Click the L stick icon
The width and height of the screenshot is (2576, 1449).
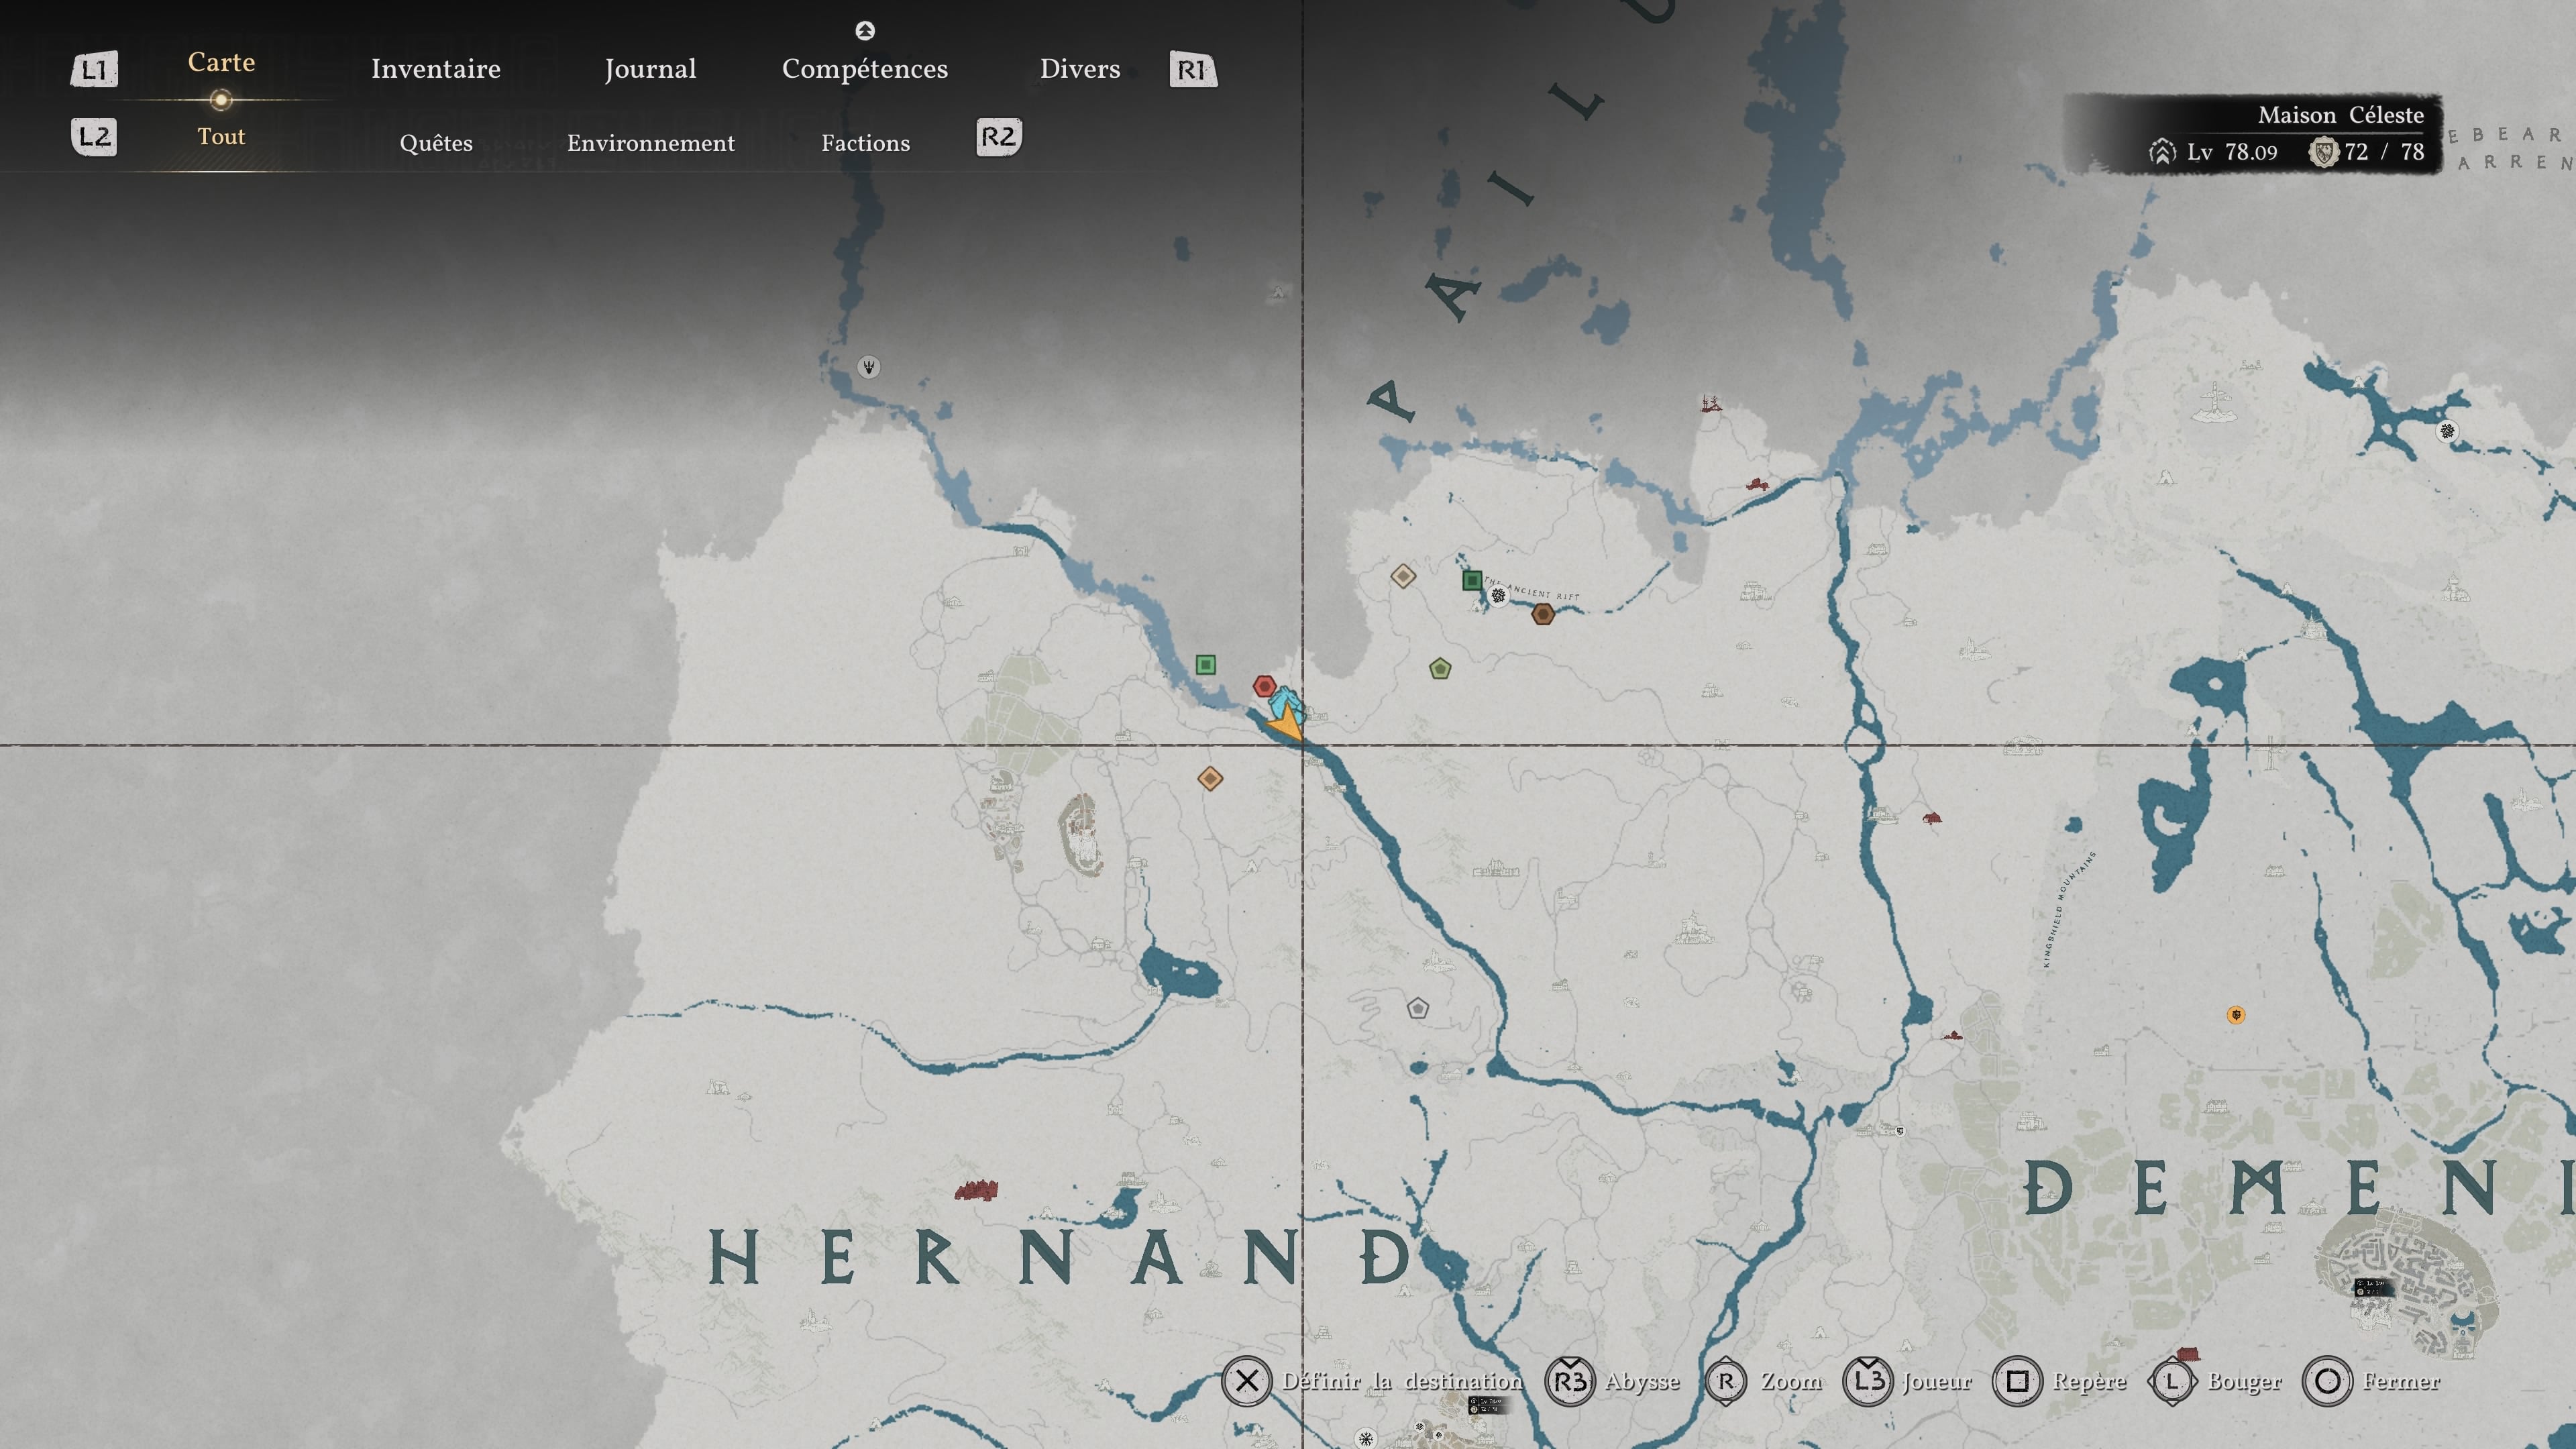[2172, 1381]
